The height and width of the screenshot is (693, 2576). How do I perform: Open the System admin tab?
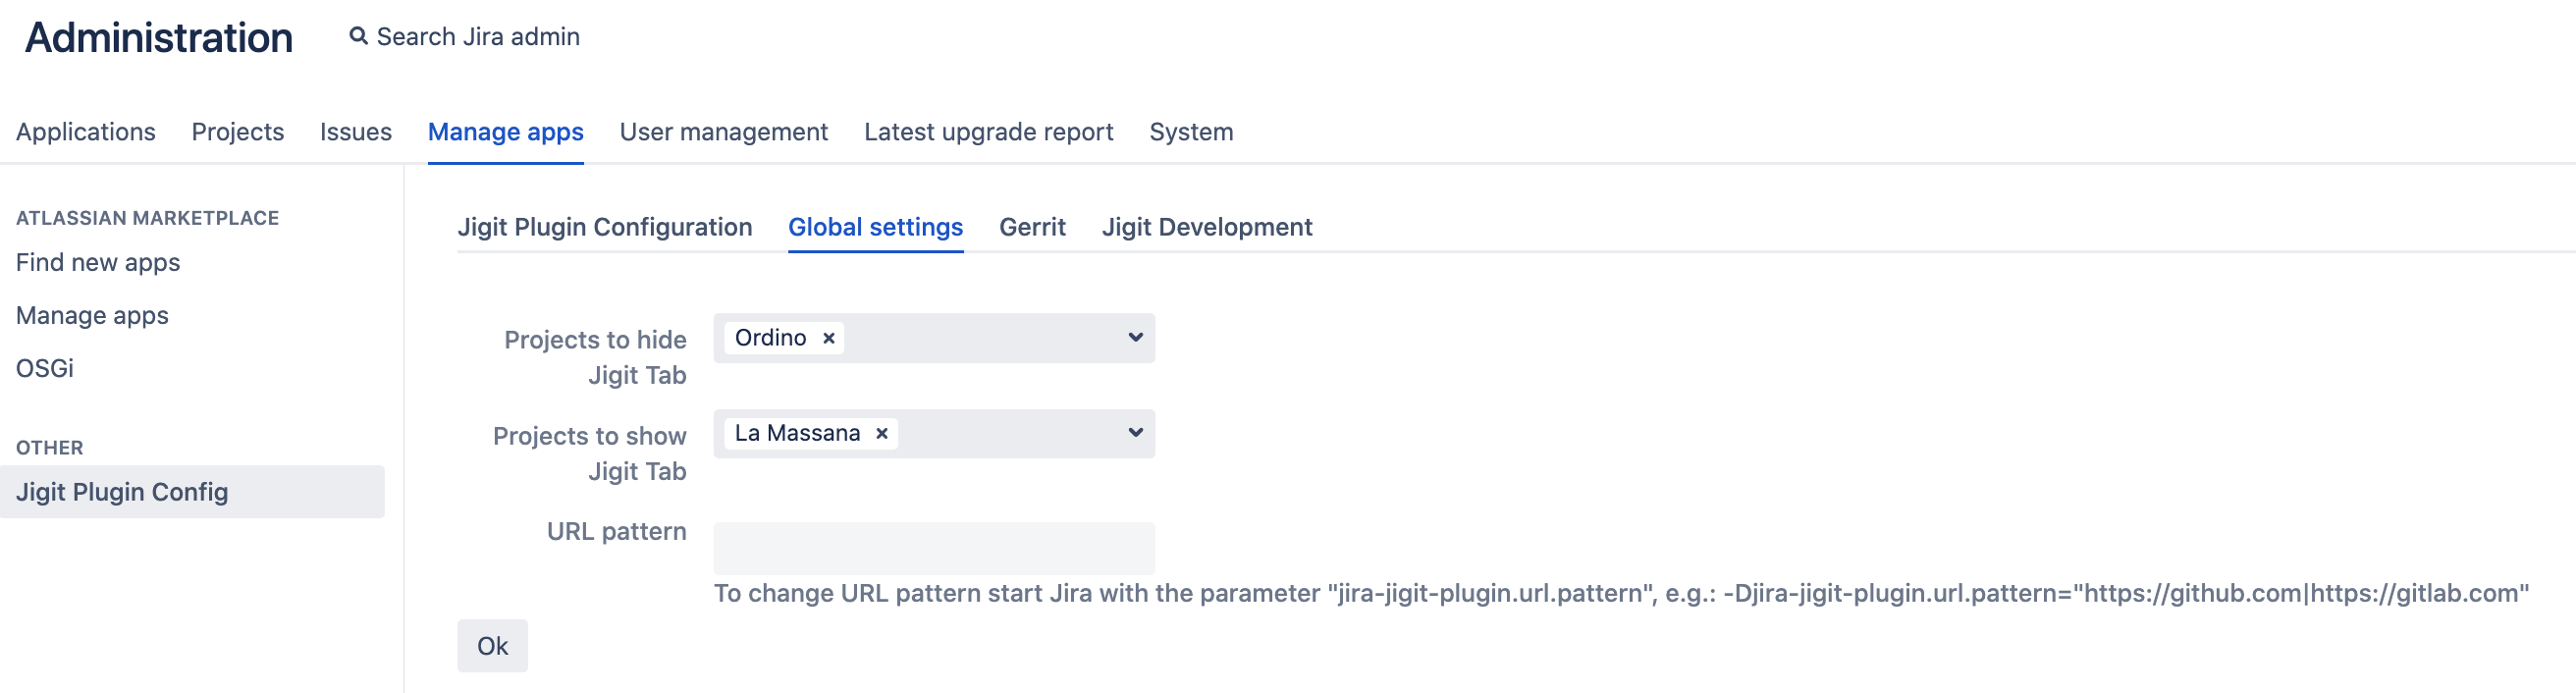[1191, 132]
